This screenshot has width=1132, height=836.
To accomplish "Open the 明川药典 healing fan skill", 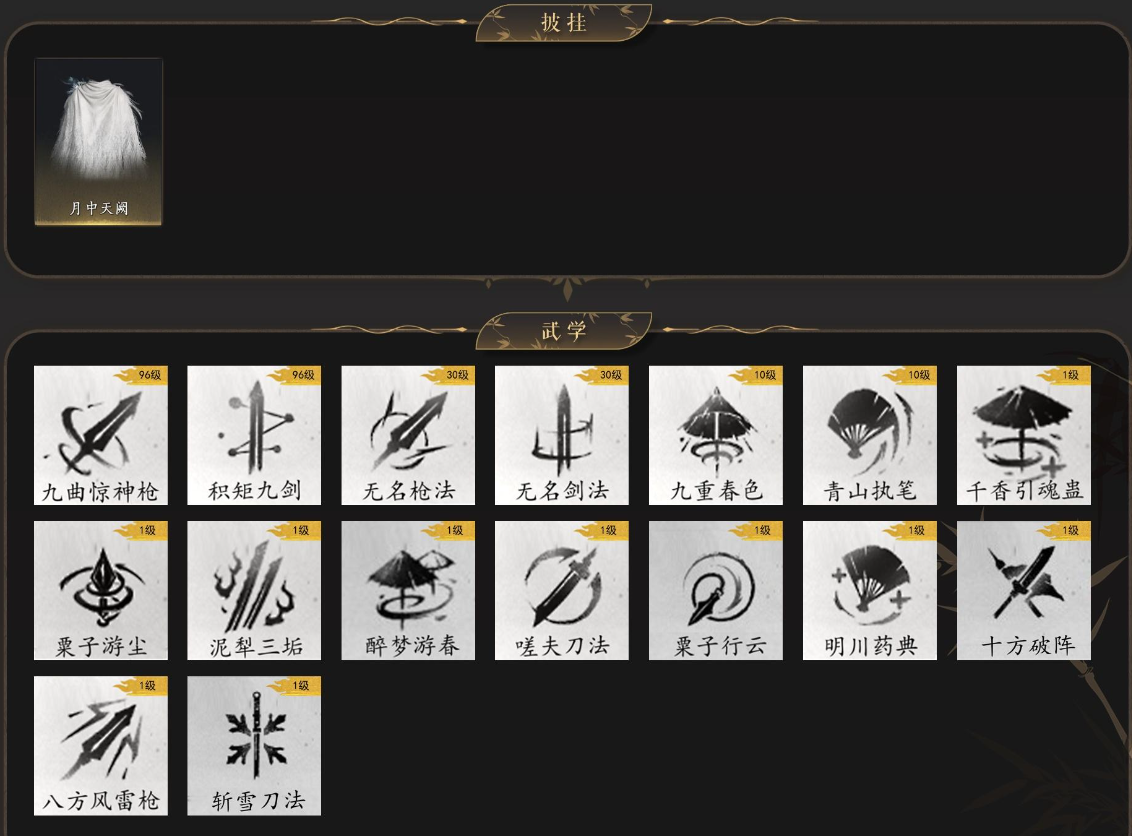I will pos(870,590).
